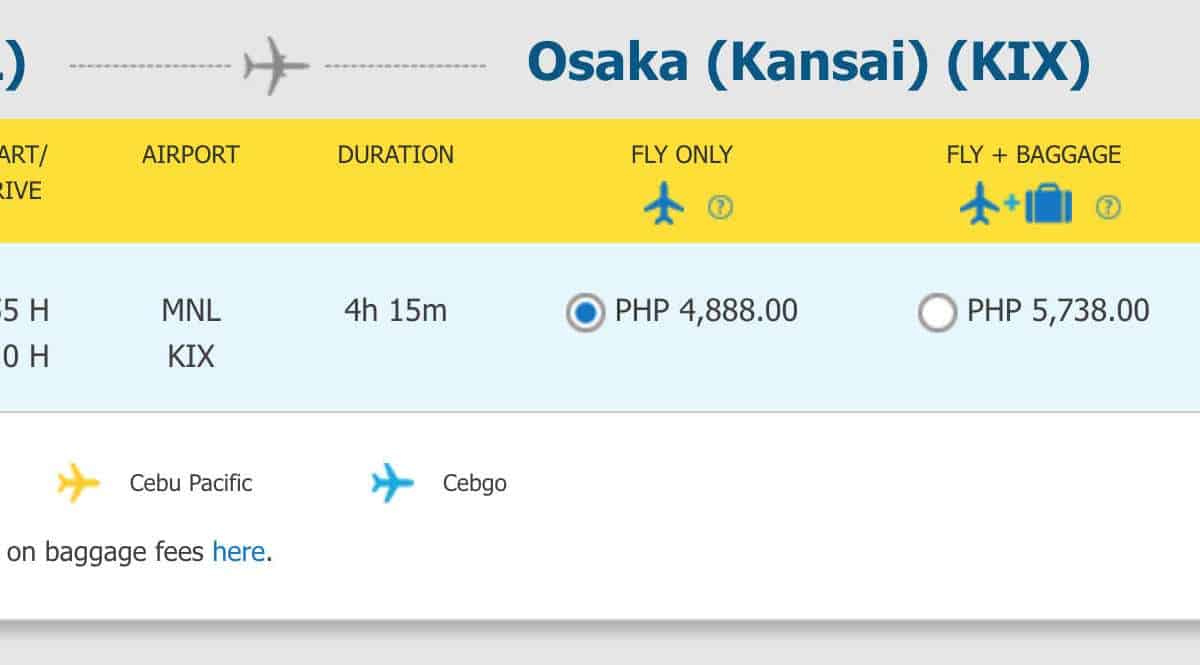1200x665 pixels.
Task: Click the MNL departure airport code
Action: click(x=191, y=311)
